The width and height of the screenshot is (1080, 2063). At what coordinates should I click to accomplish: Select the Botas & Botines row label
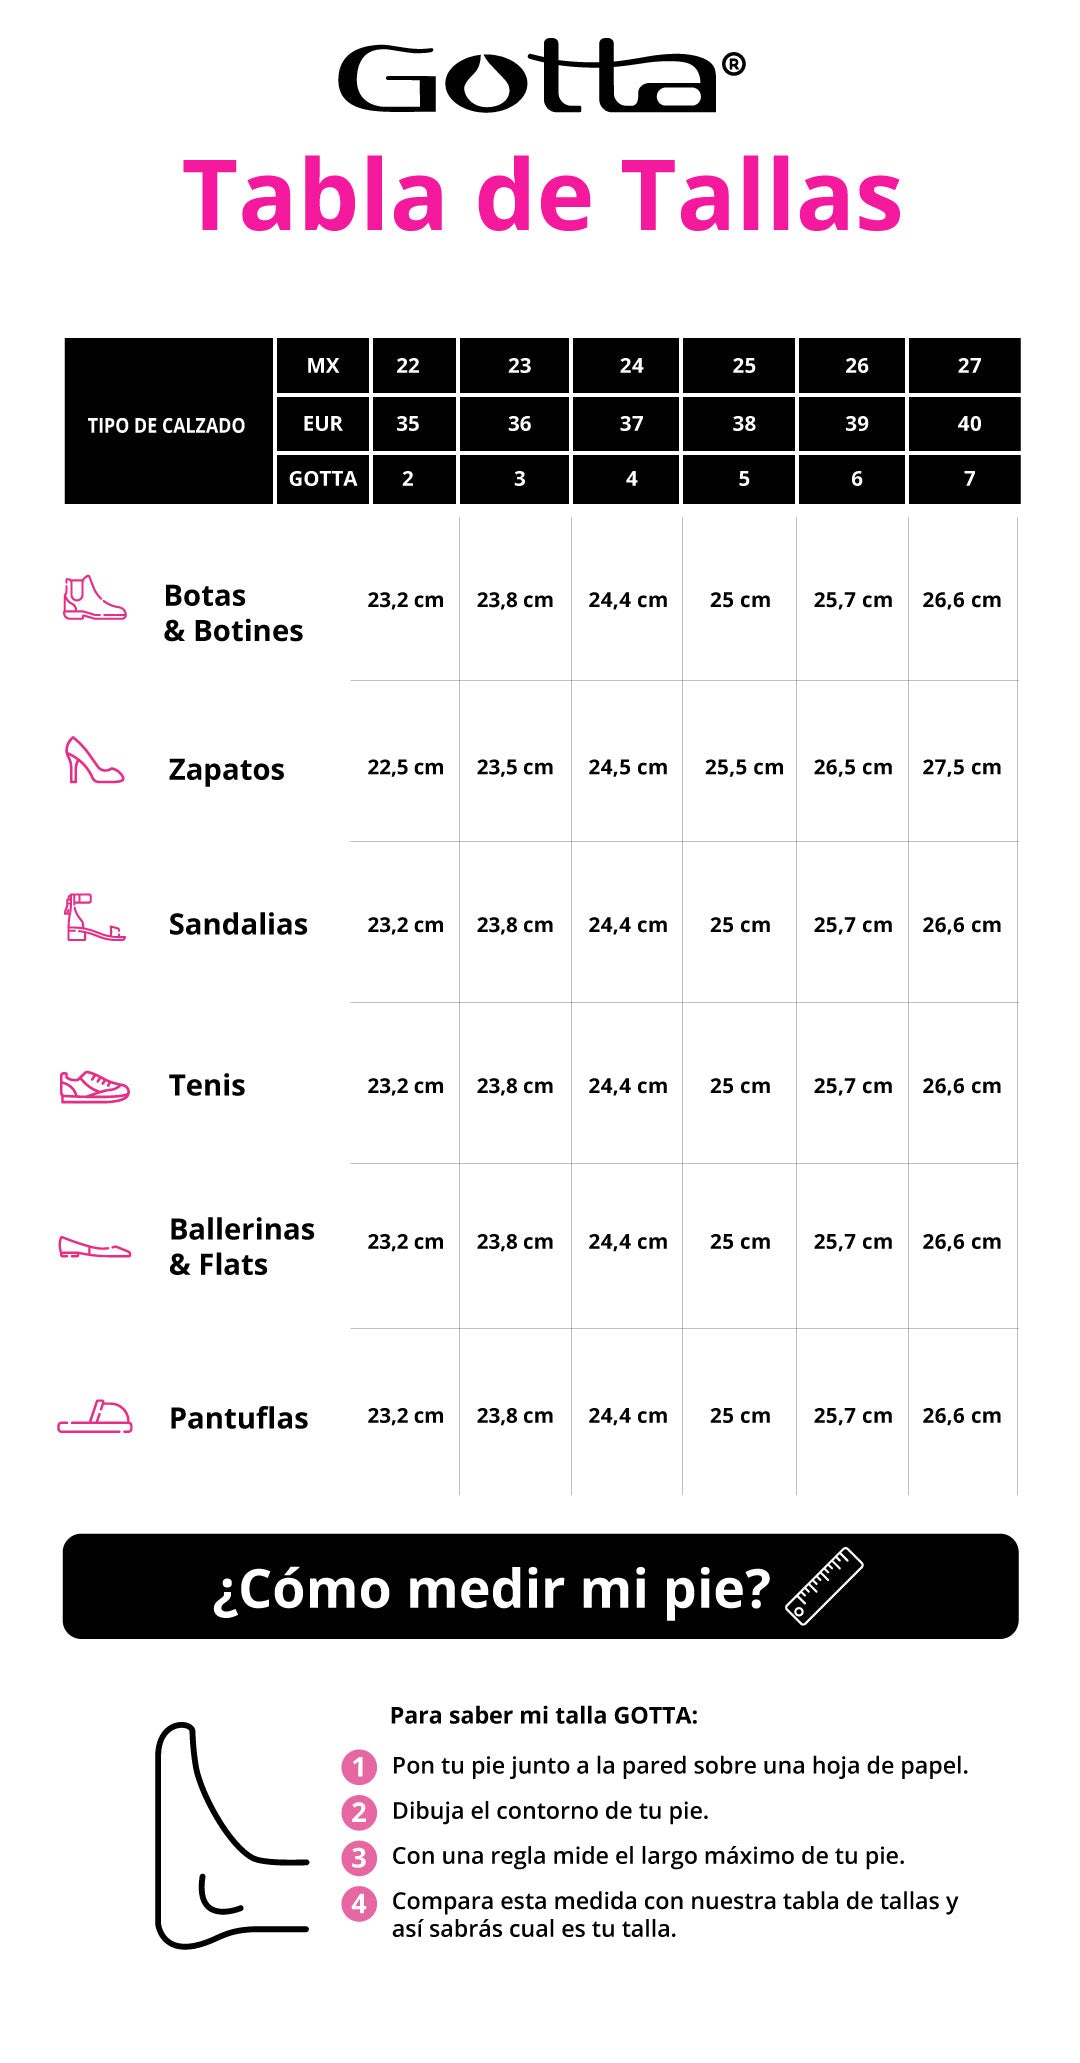[233, 613]
